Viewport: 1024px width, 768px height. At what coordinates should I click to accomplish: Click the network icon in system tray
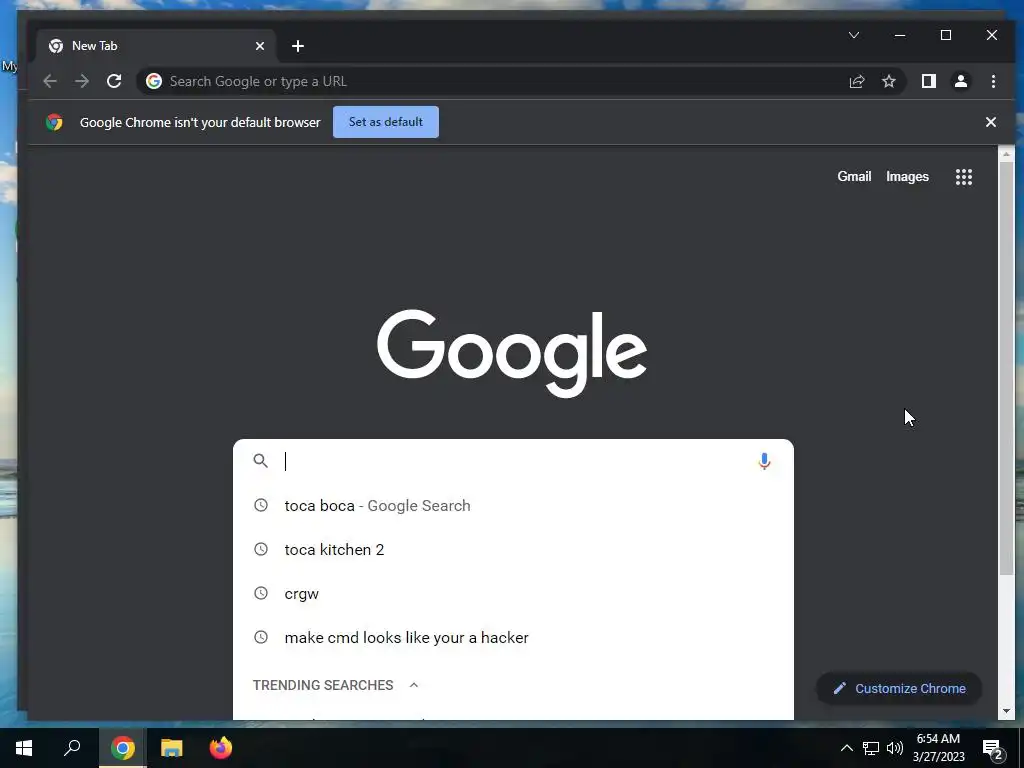[x=871, y=748]
